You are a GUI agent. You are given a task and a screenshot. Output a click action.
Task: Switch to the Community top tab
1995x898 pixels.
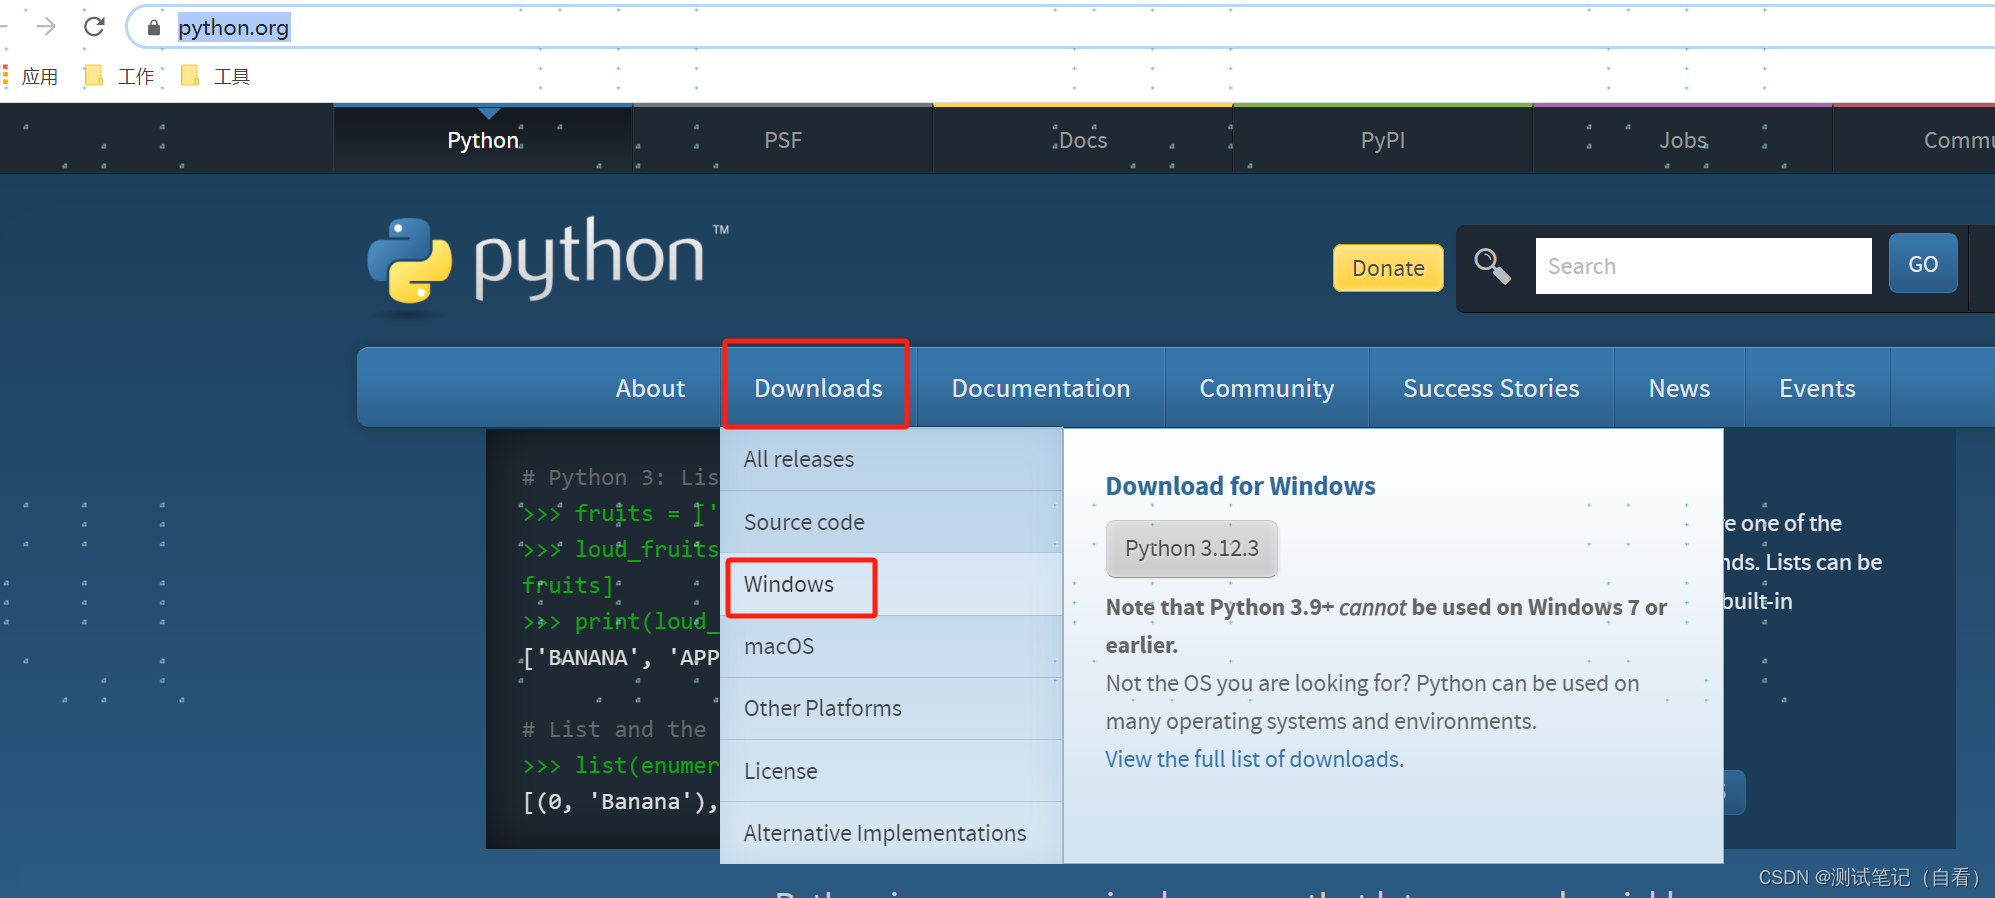coord(1915,139)
